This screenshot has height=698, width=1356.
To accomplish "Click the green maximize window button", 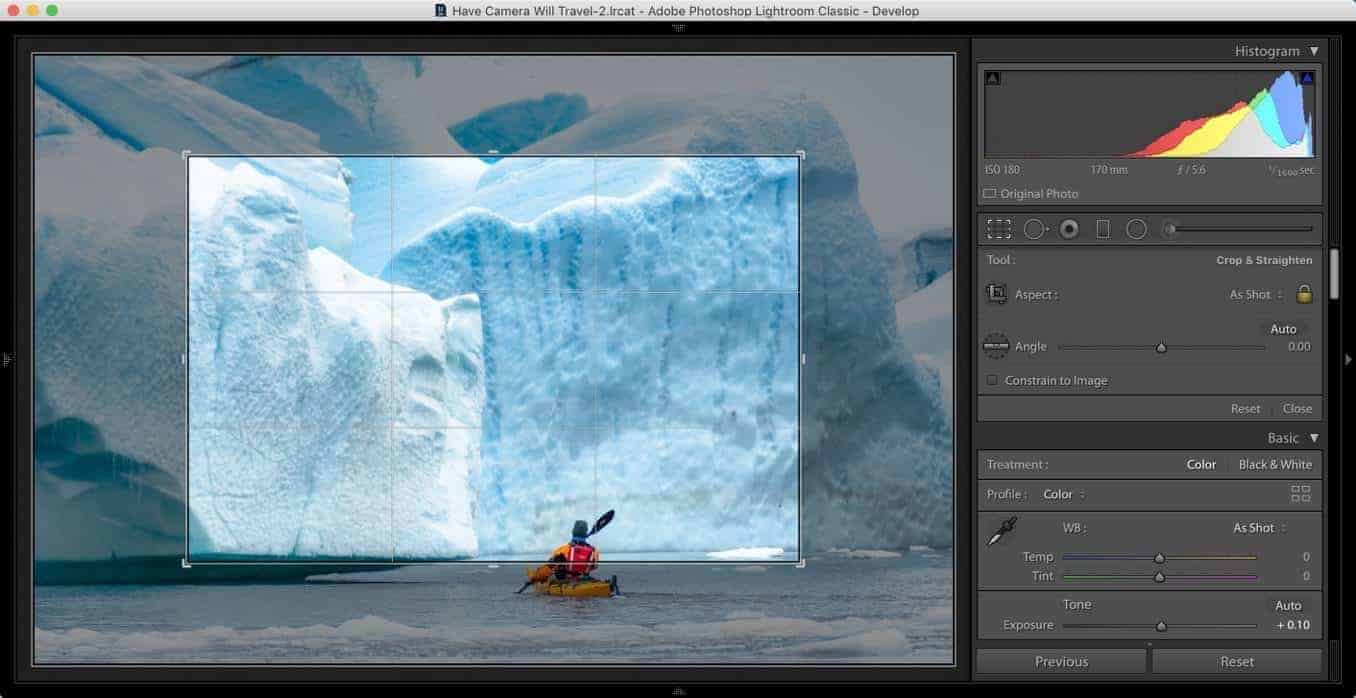I will (x=52, y=10).
